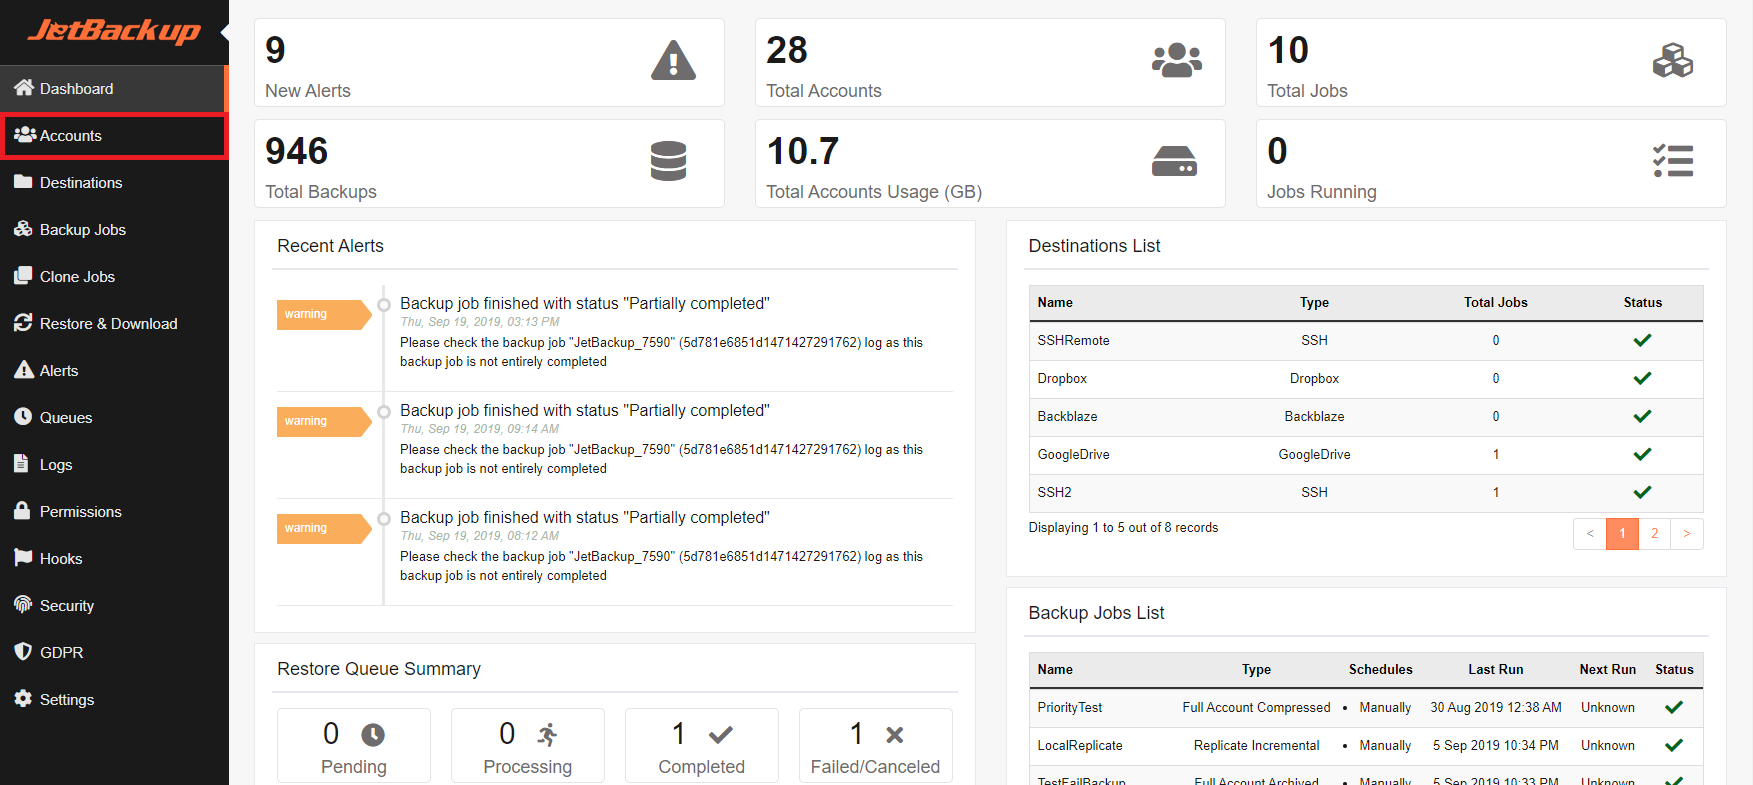1753x785 pixels.
Task: Go to Destinations in the sidebar
Action: [x=114, y=182]
